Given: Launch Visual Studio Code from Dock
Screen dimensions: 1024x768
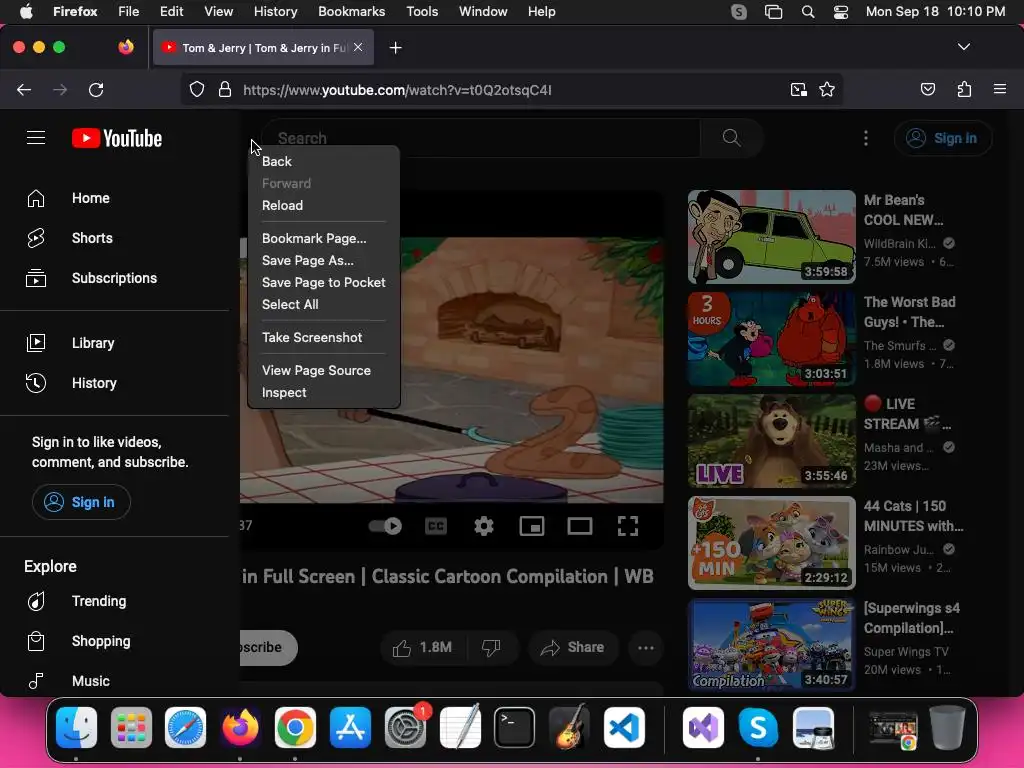Looking at the screenshot, I should 624,727.
